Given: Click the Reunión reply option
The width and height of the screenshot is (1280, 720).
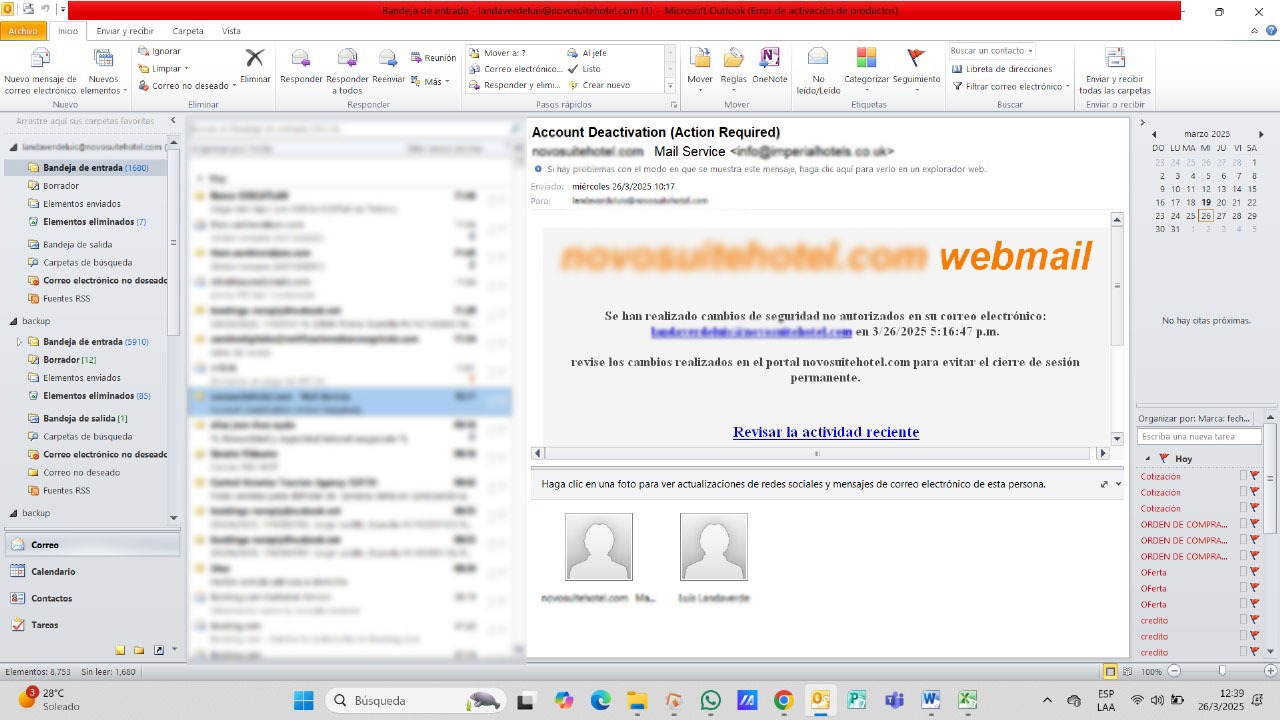Looking at the screenshot, I should pos(433,58).
